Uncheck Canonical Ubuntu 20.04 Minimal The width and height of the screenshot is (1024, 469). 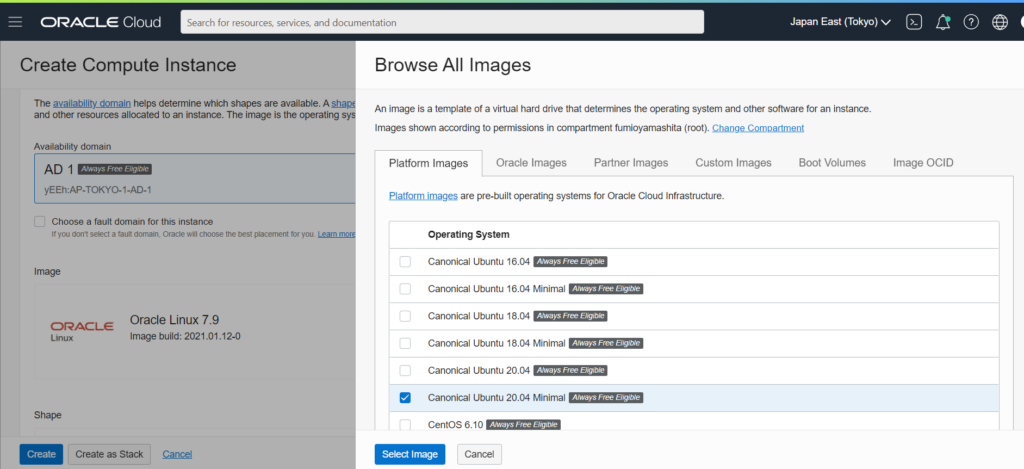405,397
